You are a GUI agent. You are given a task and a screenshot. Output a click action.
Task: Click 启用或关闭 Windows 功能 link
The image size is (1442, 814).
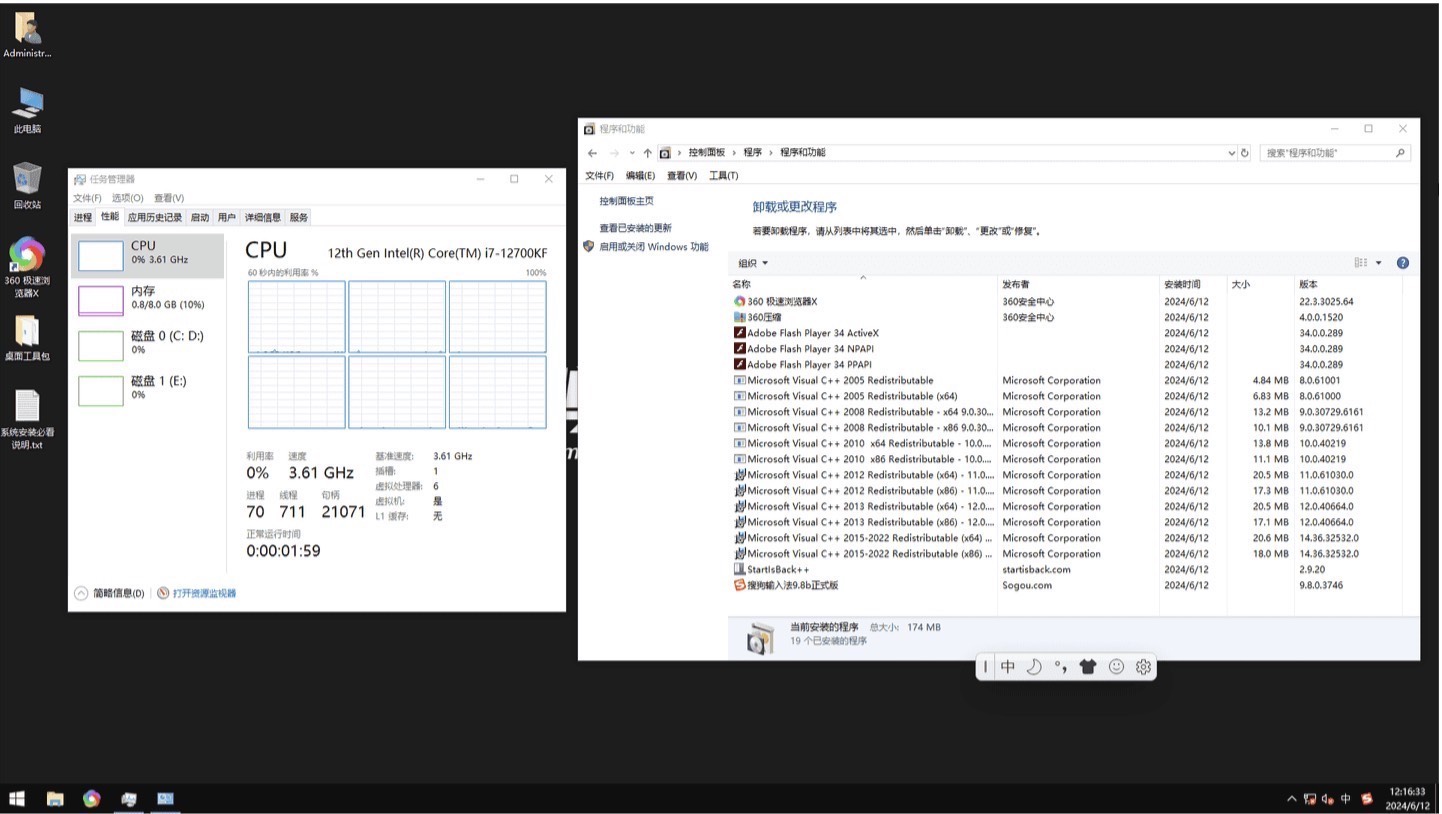[653, 247]
